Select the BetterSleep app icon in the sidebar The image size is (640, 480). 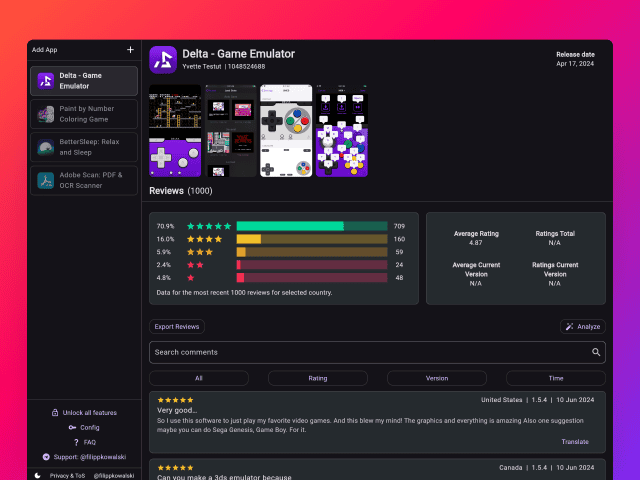(45, 147)
